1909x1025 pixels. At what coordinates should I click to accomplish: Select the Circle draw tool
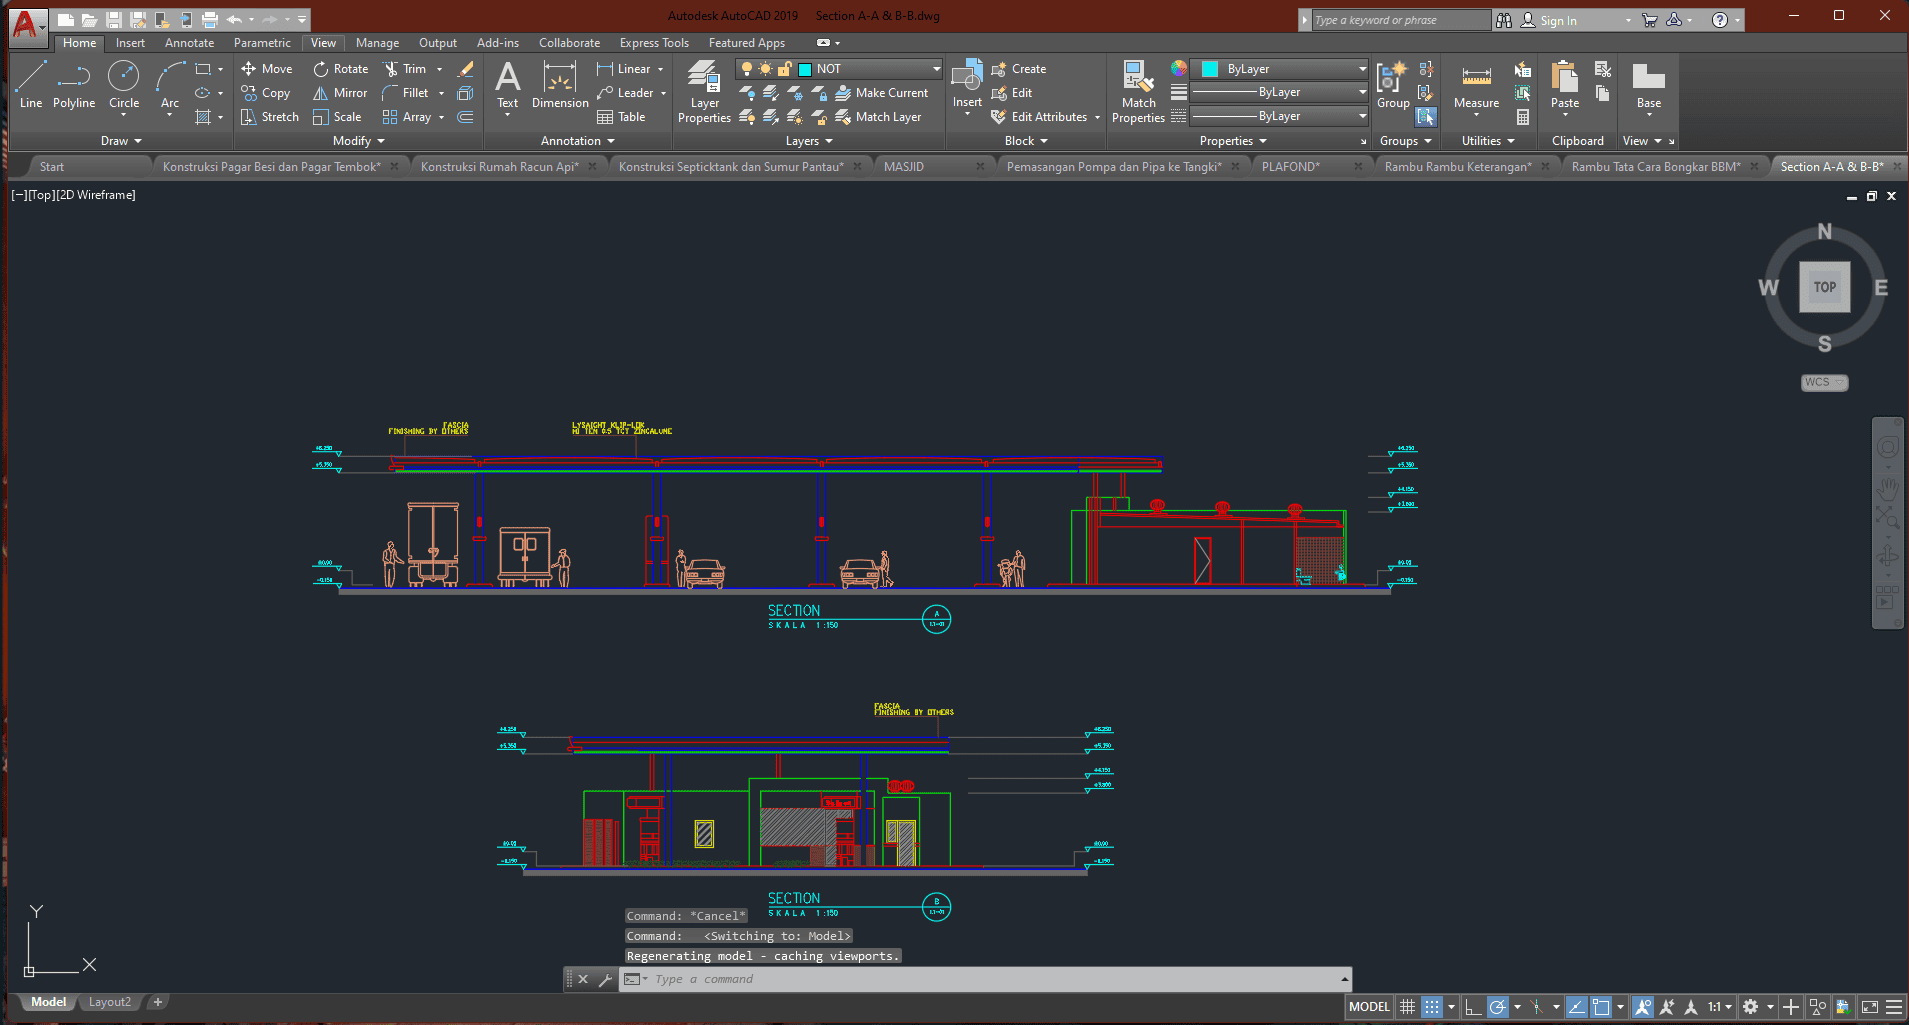click(x=123, y=84)
